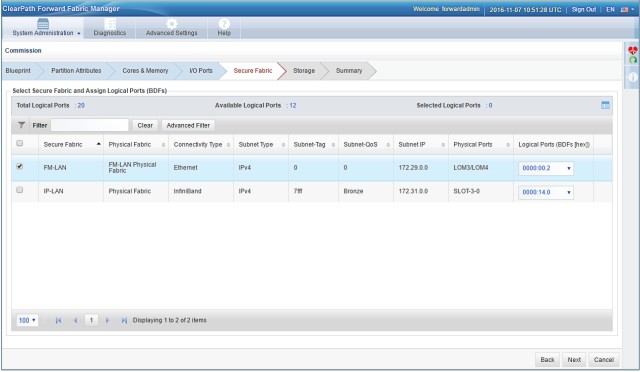The width and height of the screenshot is (640, 372).
Task: Open the Diagnostics grid icon
Action: click(x=110, y=24)
